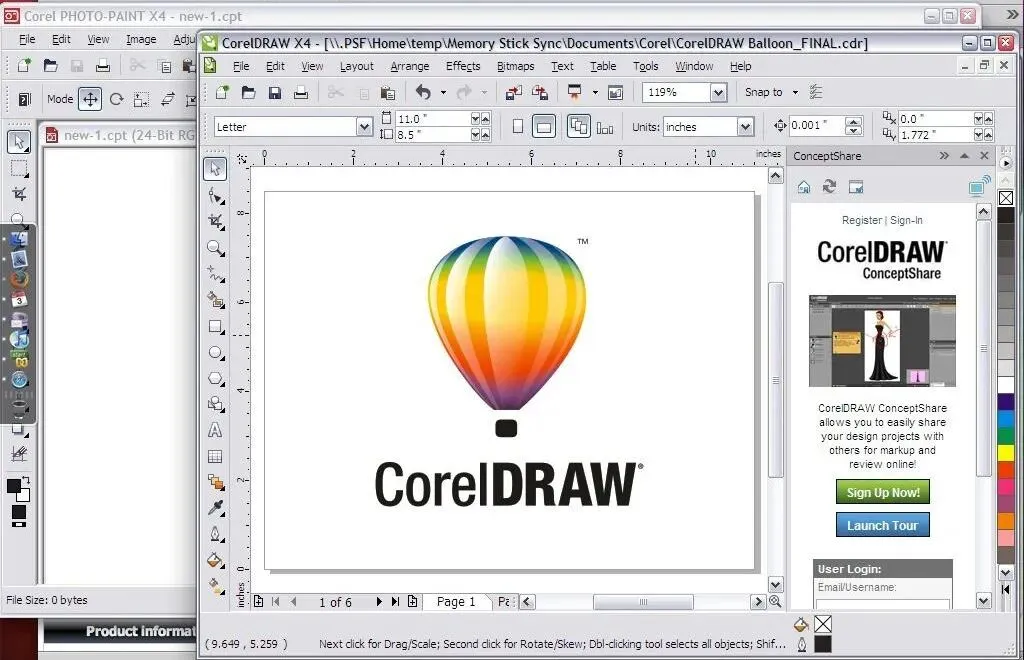This screenshot has width=1024, height=660.
Task: Select the Fill bucket tool in CorelDRAW
Action: tap(216, 560)
